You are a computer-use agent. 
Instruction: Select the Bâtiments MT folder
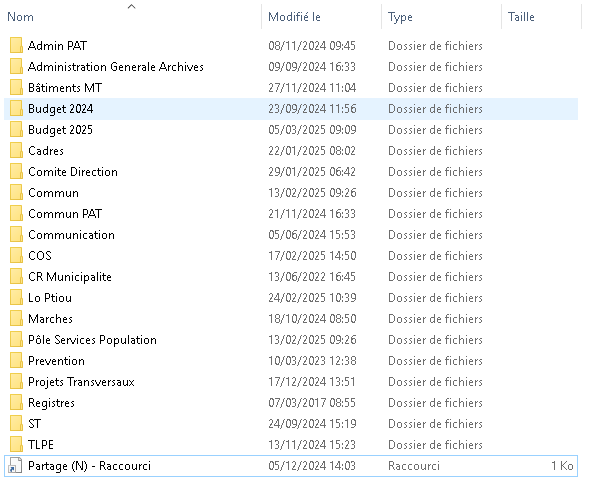point(65,88)
